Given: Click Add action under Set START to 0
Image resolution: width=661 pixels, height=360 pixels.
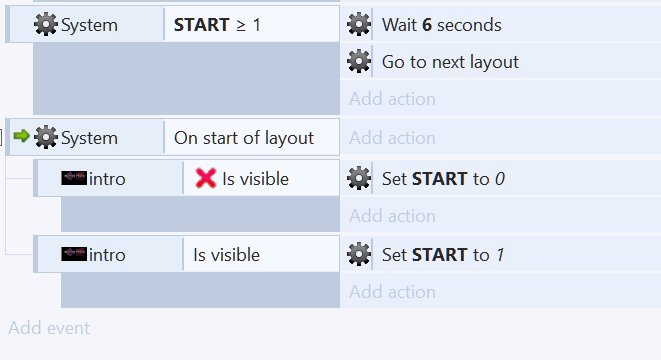Looking at the screenshot, I should tap(392, 216).
